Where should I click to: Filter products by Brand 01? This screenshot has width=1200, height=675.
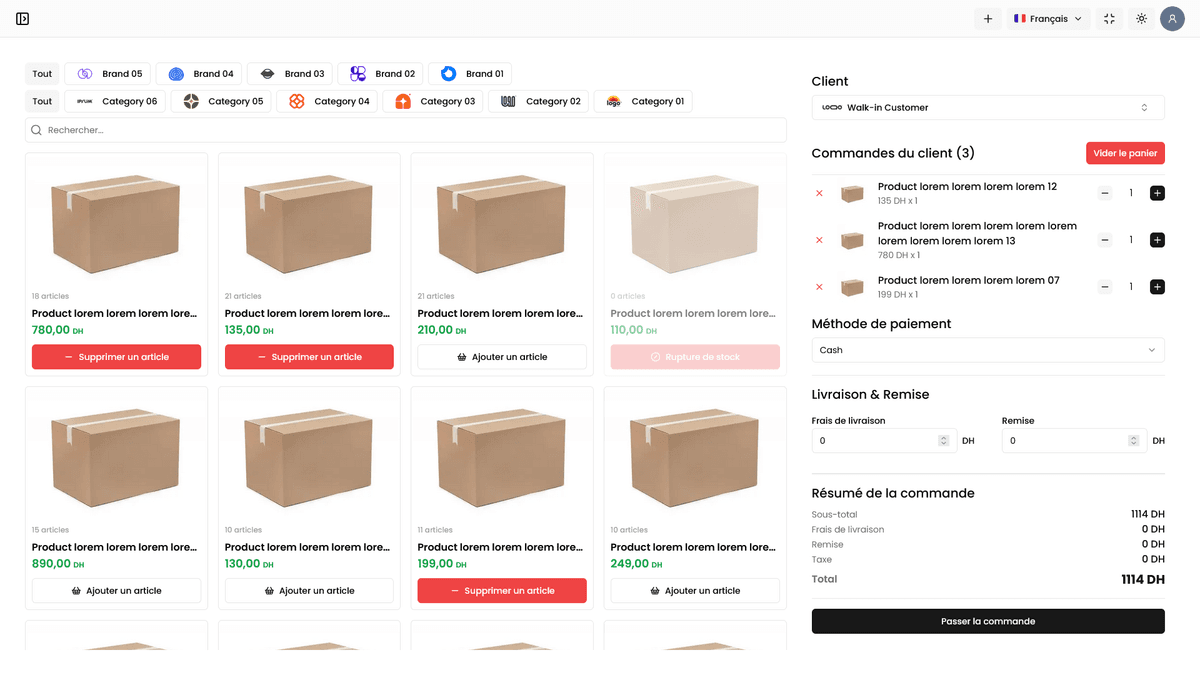[470, 74]
